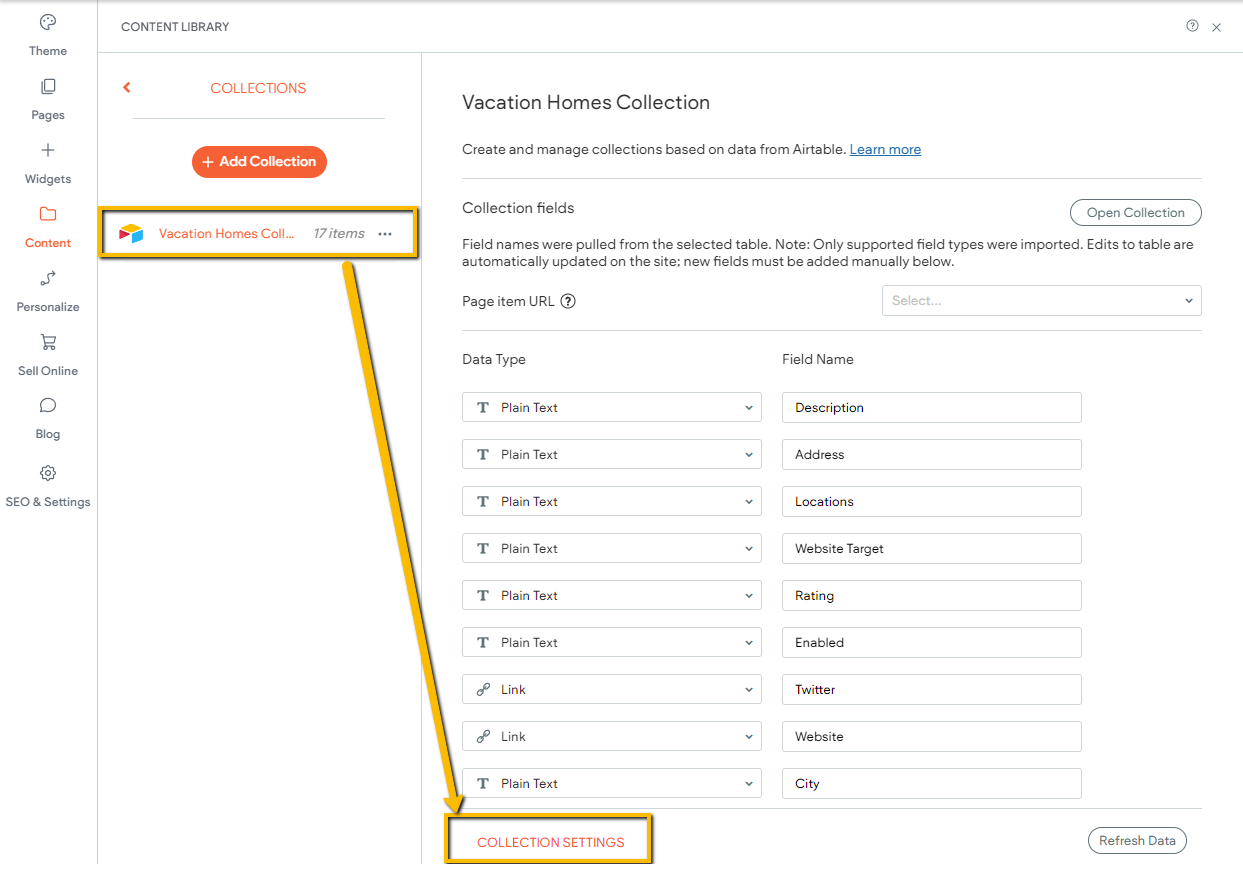Click the help icon in the header
The image size is (1243, 877).
[1192, 26]
